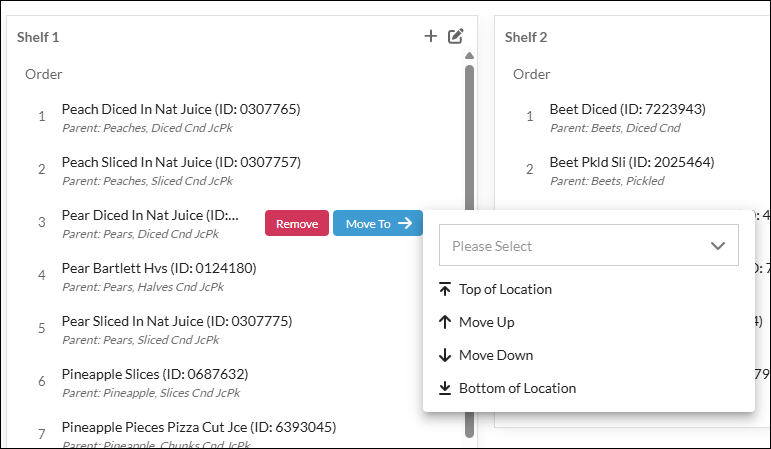Choose Top of Location option
This screenshot has height=449, width=771.
[505, 289]
